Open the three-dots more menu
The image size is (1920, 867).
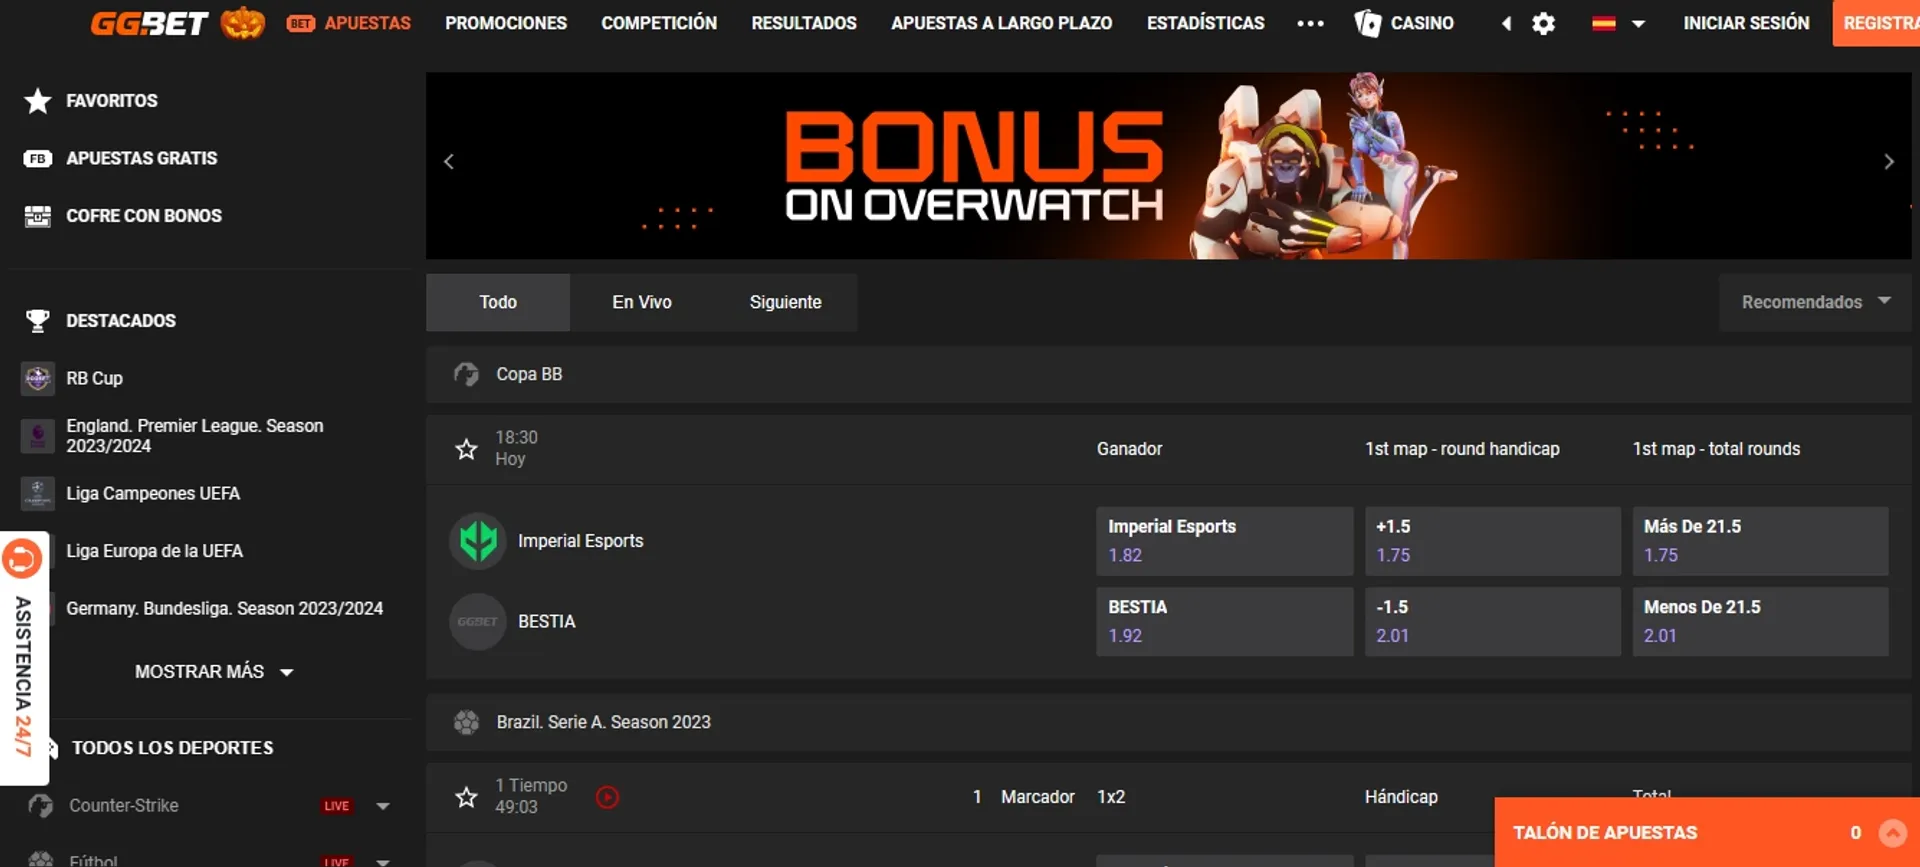click(1310, 23)
